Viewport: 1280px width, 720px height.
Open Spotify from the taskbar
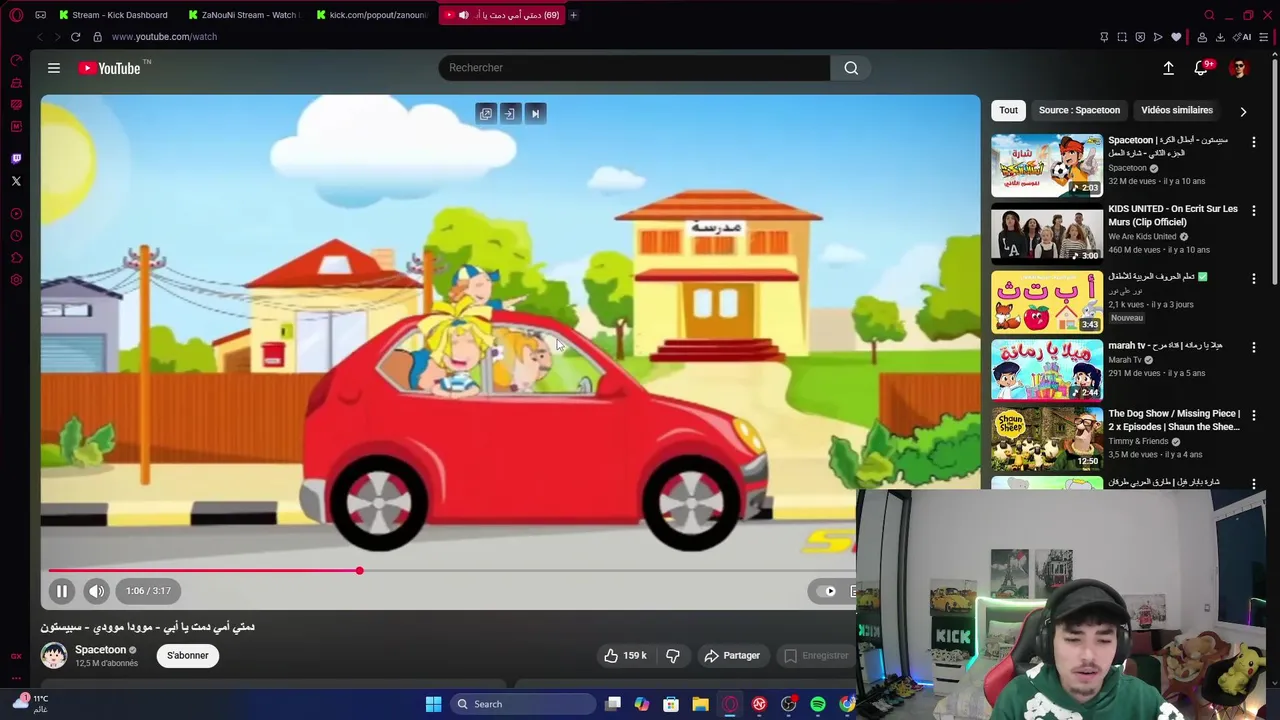pyautogui.click(x=818, y=704)
